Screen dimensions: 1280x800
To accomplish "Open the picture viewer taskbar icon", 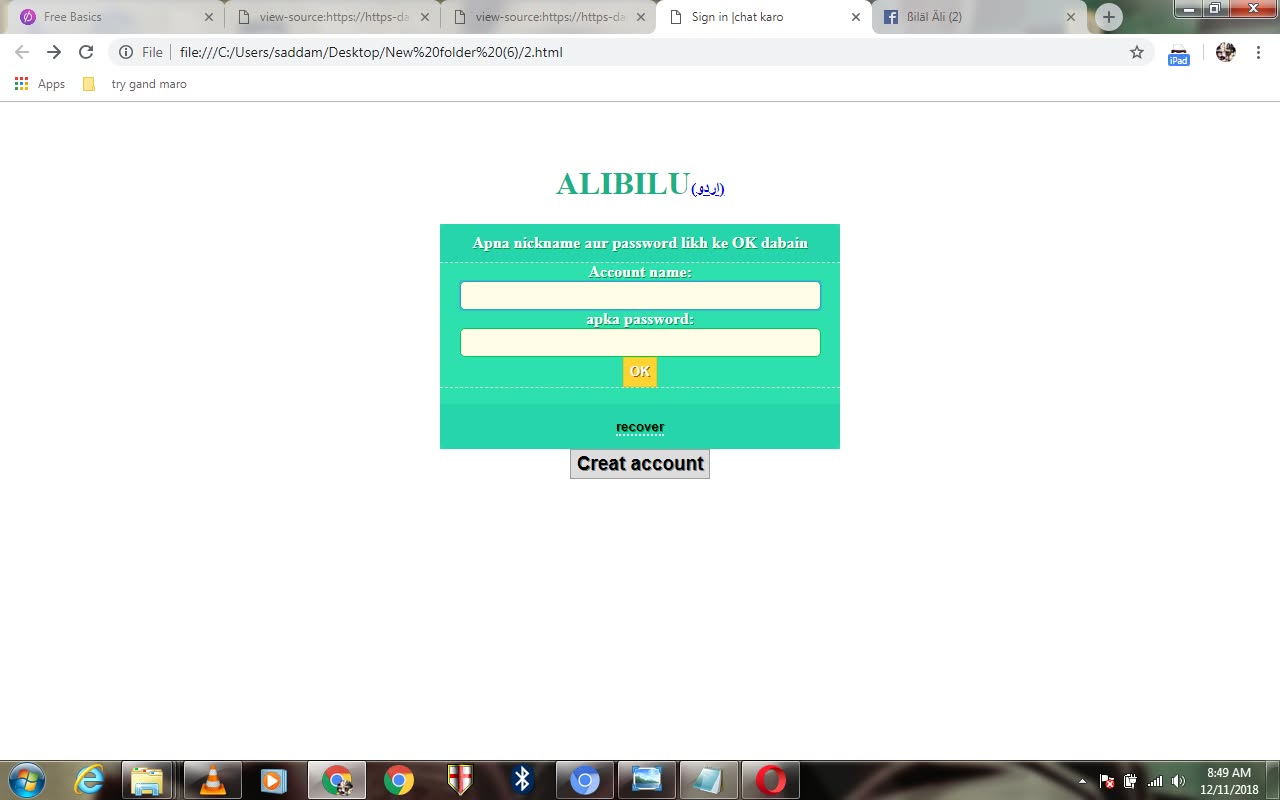I will (x=646, y=780).
